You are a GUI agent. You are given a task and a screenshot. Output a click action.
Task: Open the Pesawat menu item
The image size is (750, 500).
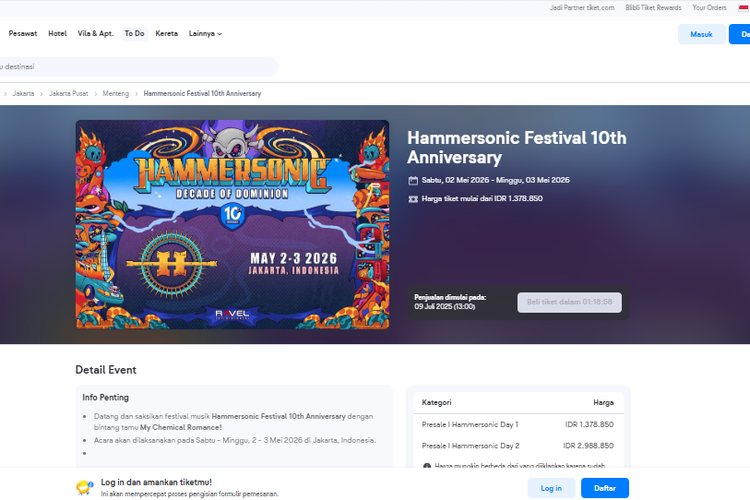pos(22,33)
